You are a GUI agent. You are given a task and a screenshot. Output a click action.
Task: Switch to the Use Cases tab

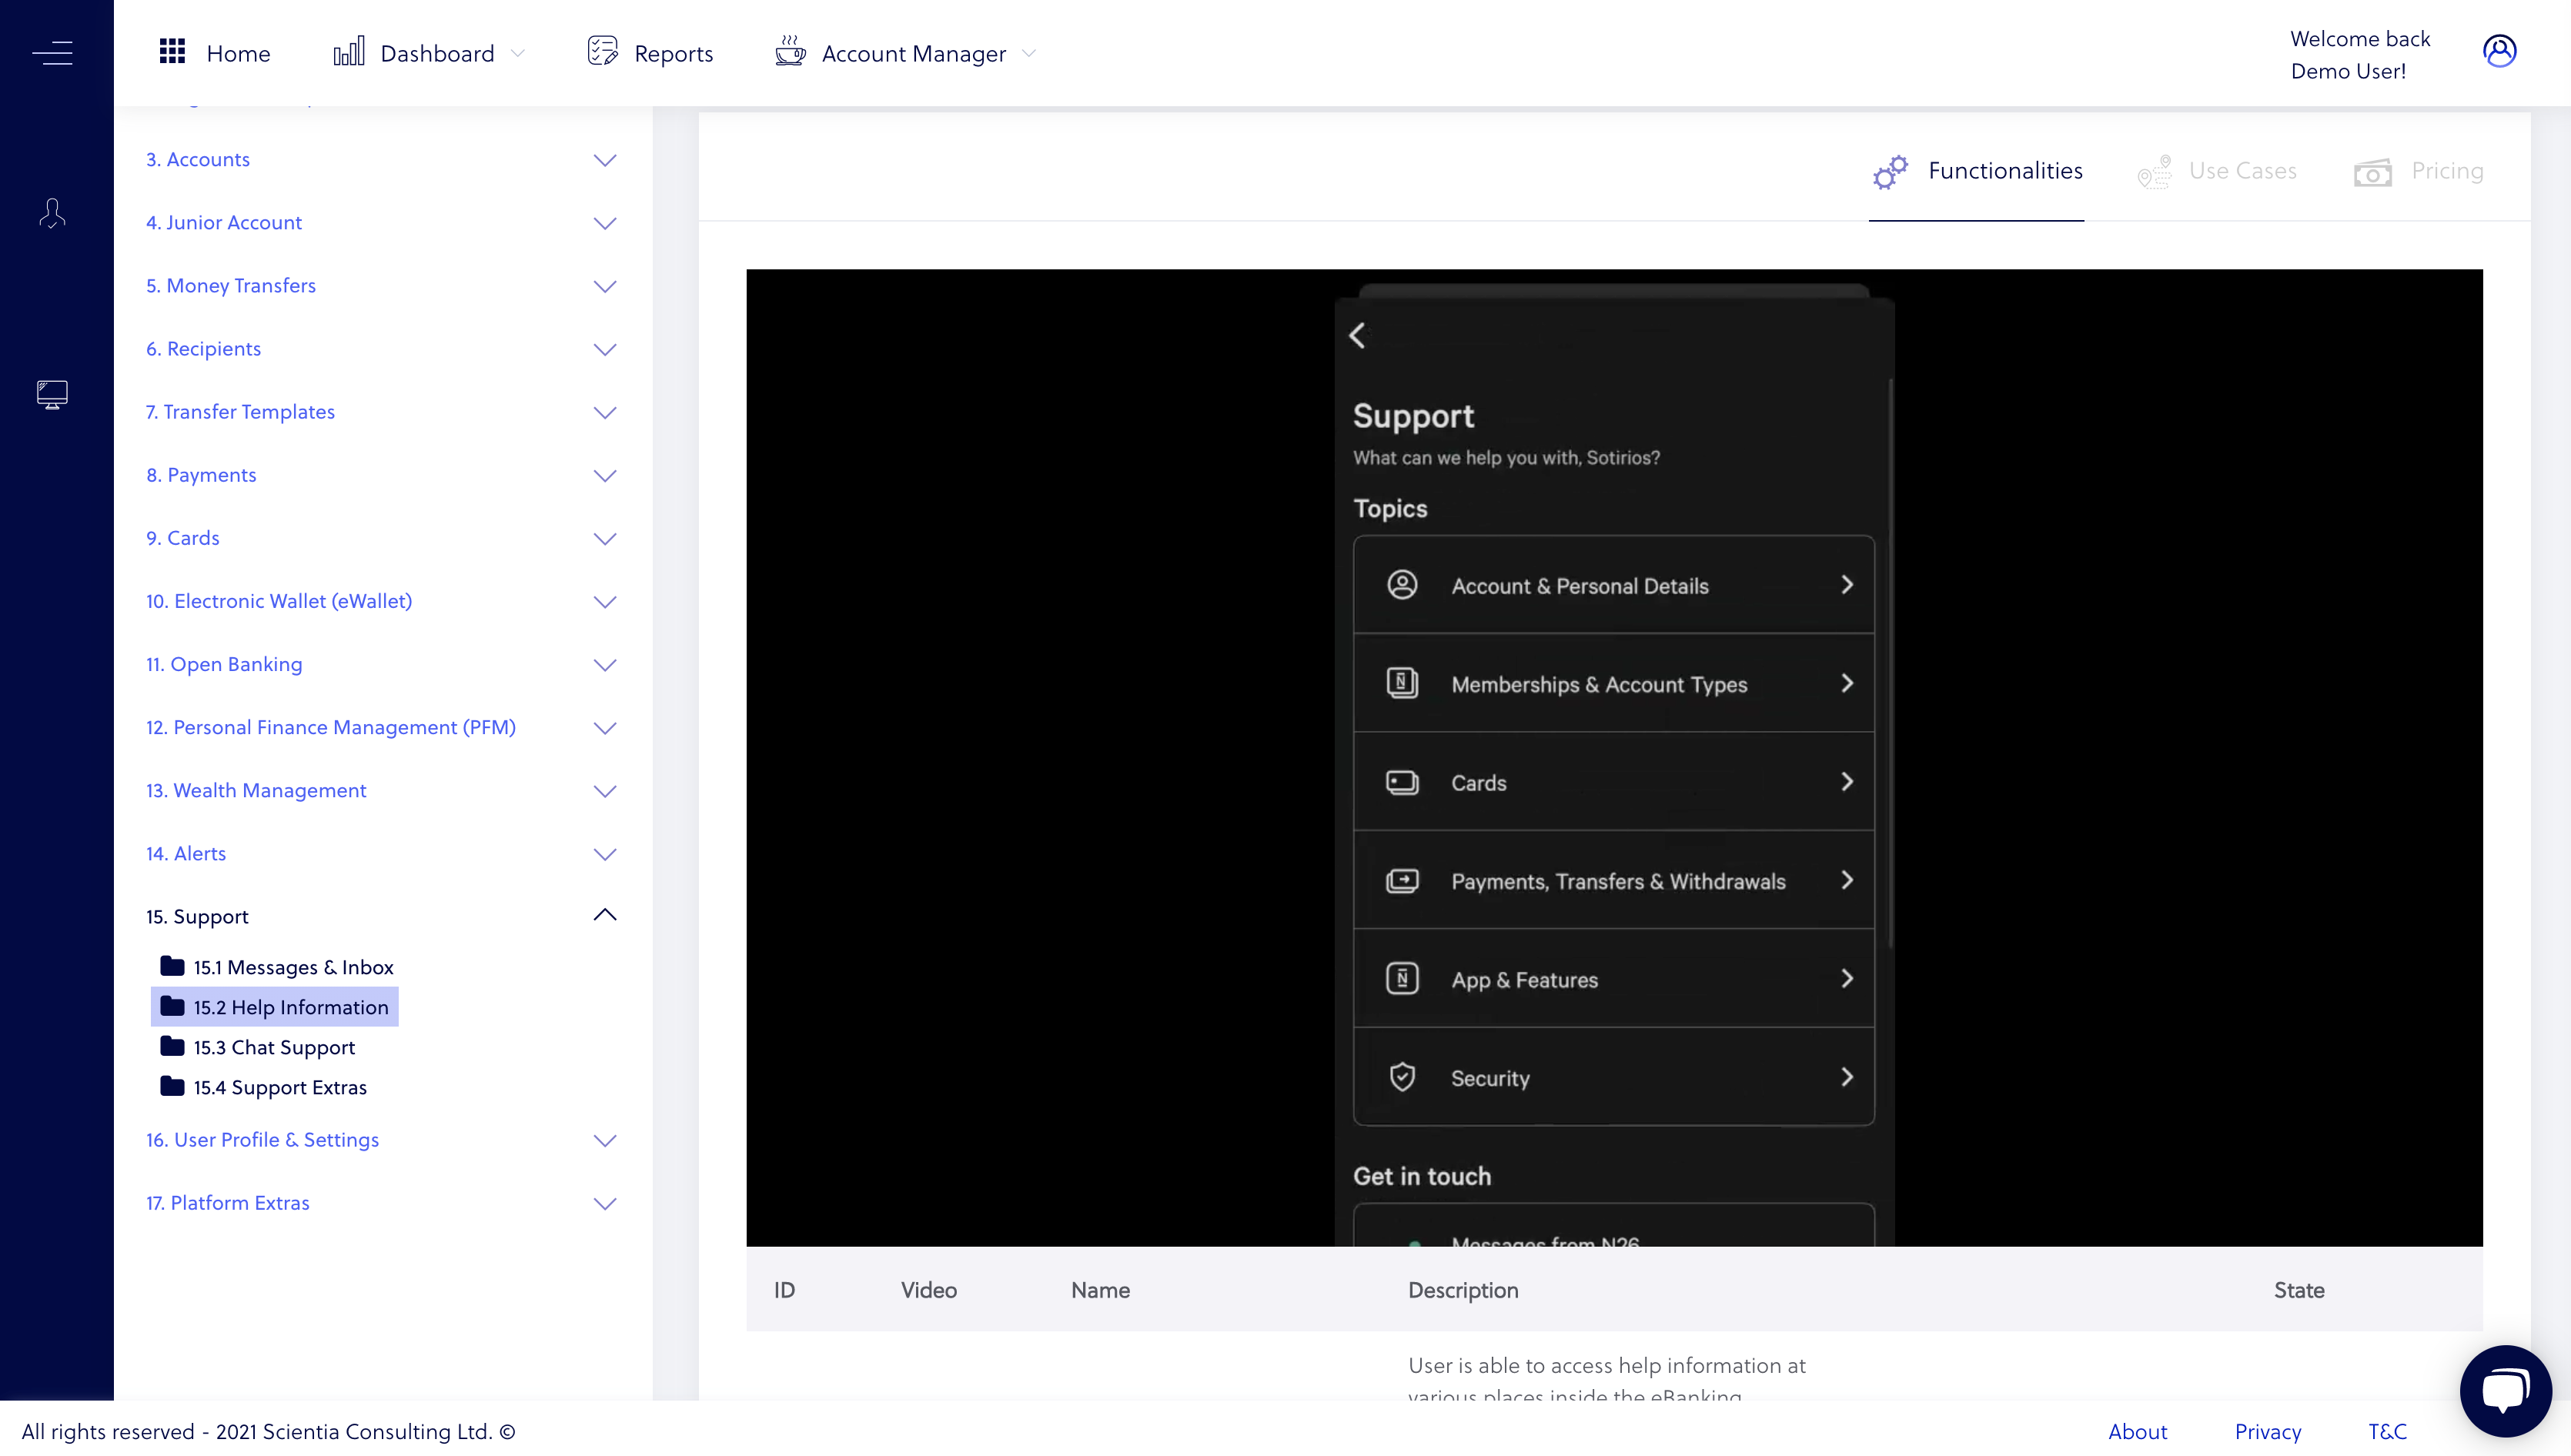tap(2217, 171)
